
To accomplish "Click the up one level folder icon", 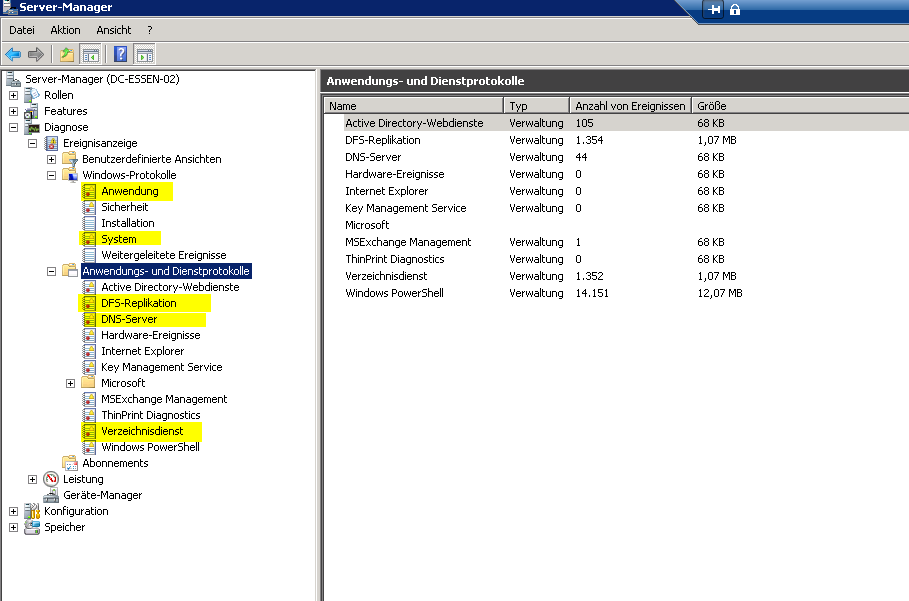I will [x=67, y=54].
